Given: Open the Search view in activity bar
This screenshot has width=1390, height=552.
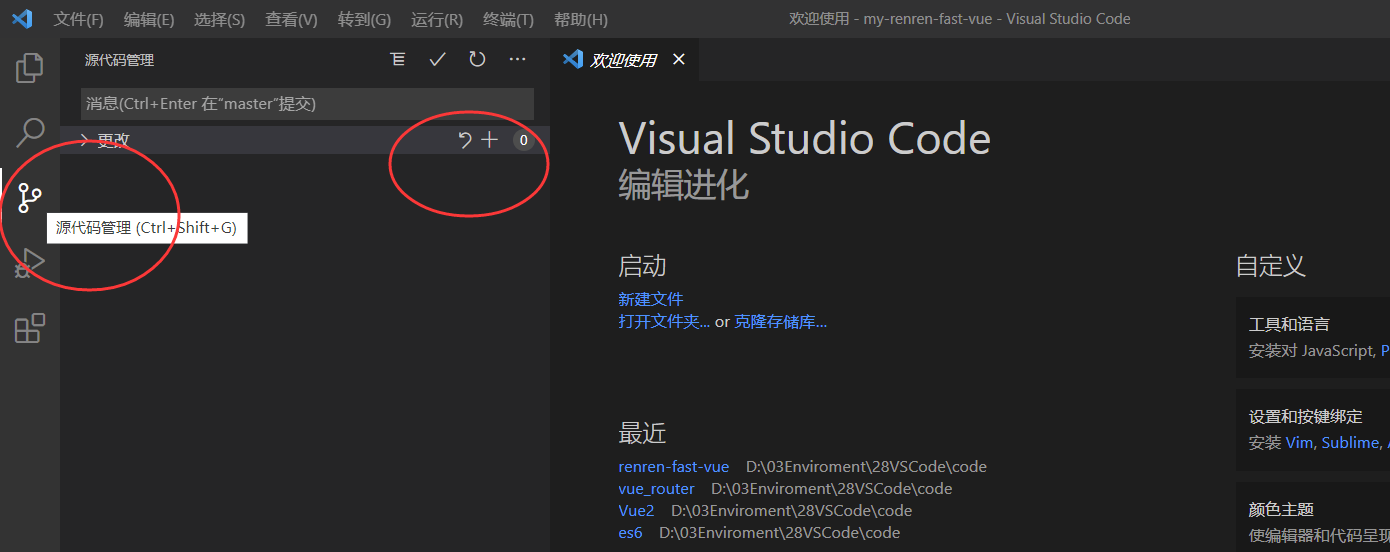Looking at the screenshot, I should [30, 132].
